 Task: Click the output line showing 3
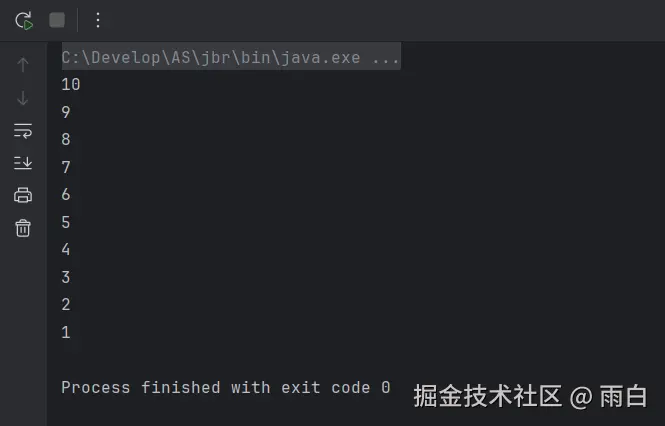[x=66, y=277]
